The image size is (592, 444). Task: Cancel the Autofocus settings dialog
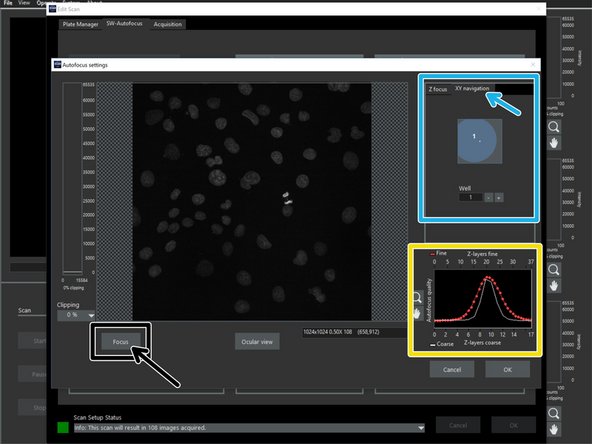(452, 369)
